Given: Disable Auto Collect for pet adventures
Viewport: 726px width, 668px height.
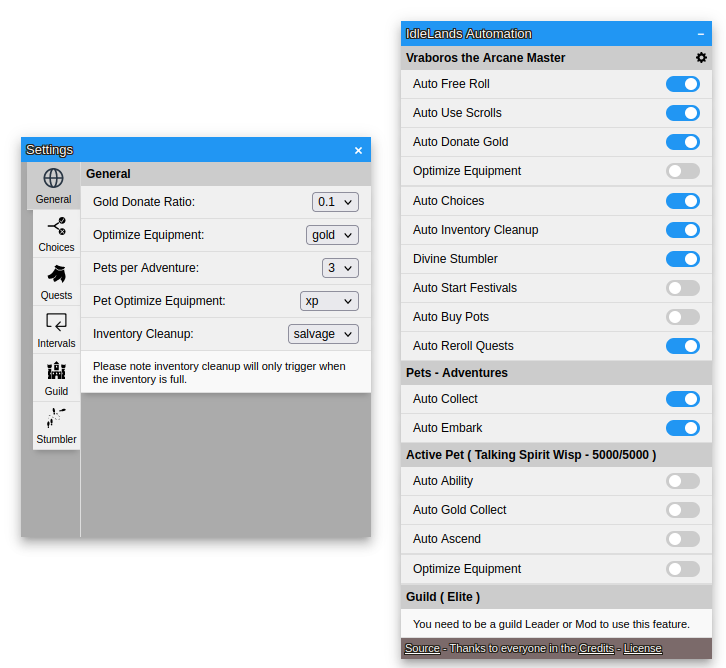Looking at the screenshot, I should (x=682, y=399).
